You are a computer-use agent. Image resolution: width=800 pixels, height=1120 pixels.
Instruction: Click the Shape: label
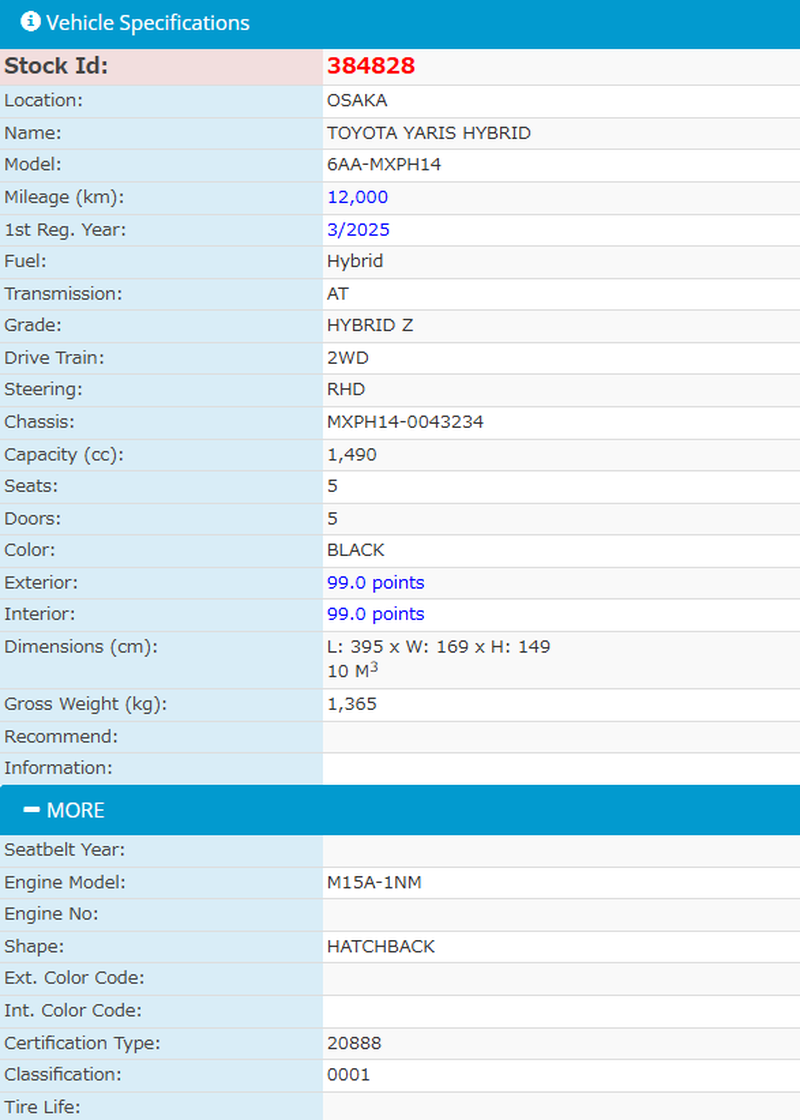[34, 946]
